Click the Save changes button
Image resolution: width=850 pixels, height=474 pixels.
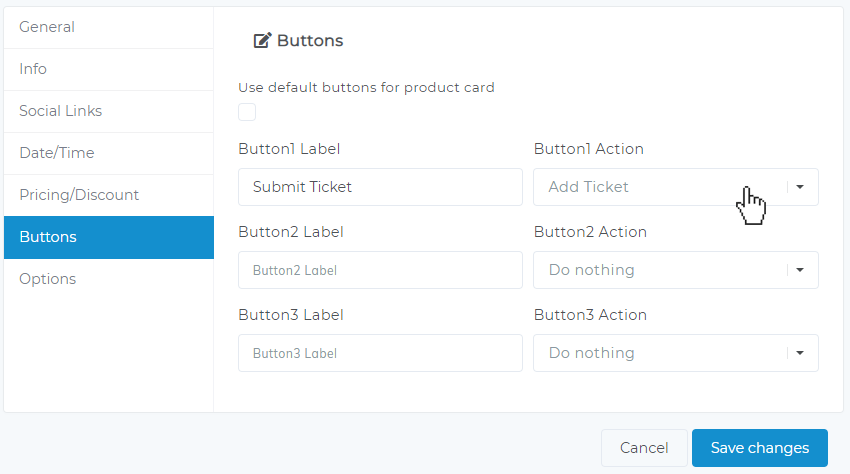coord(759,448)
